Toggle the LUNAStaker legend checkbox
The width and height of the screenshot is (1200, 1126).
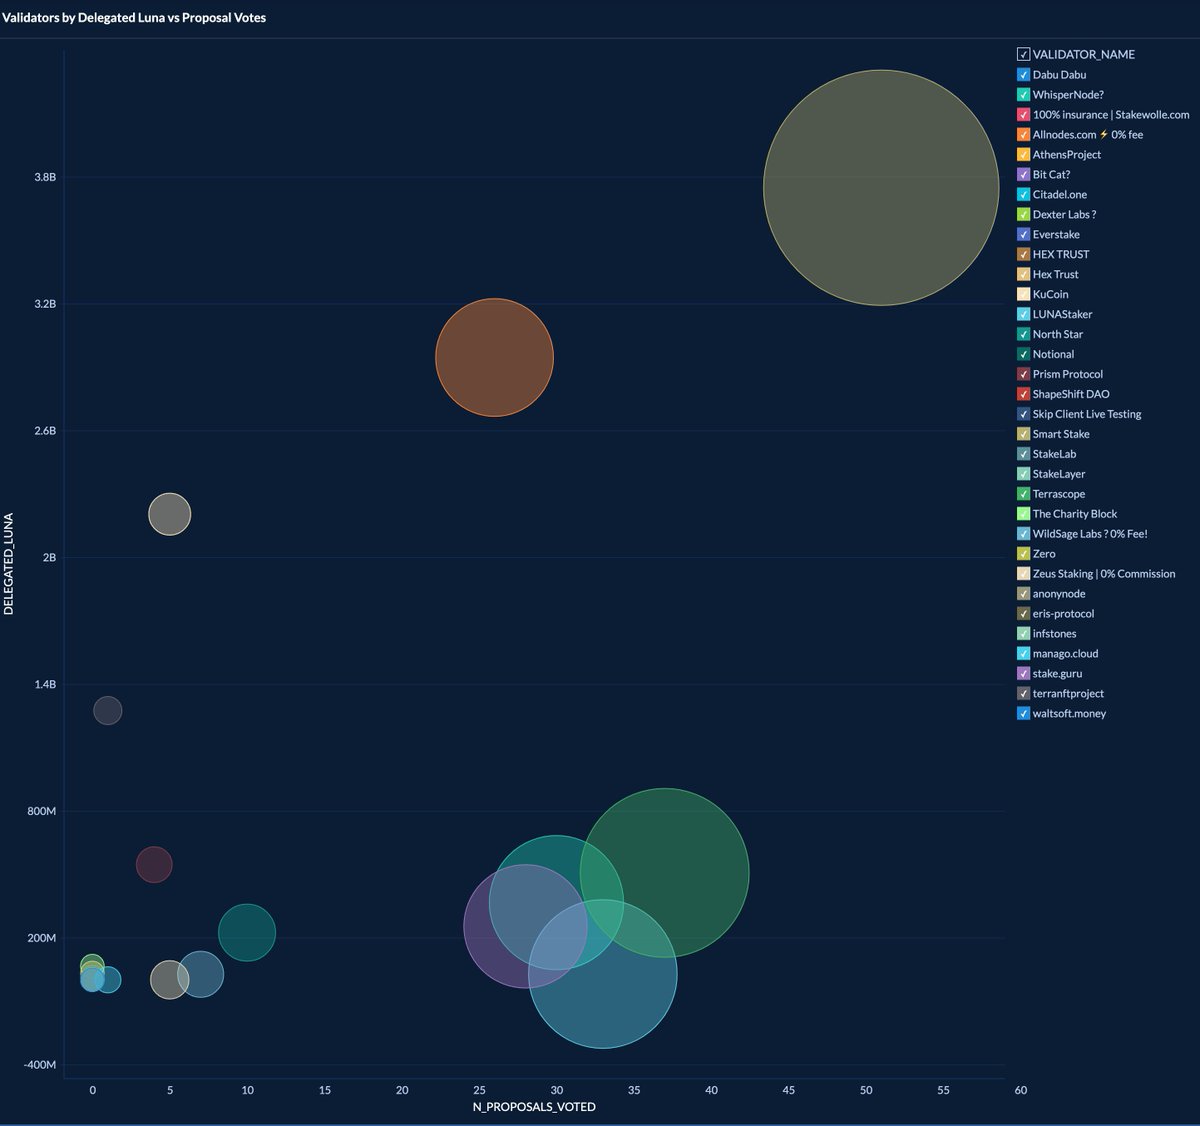[1023, 314]
